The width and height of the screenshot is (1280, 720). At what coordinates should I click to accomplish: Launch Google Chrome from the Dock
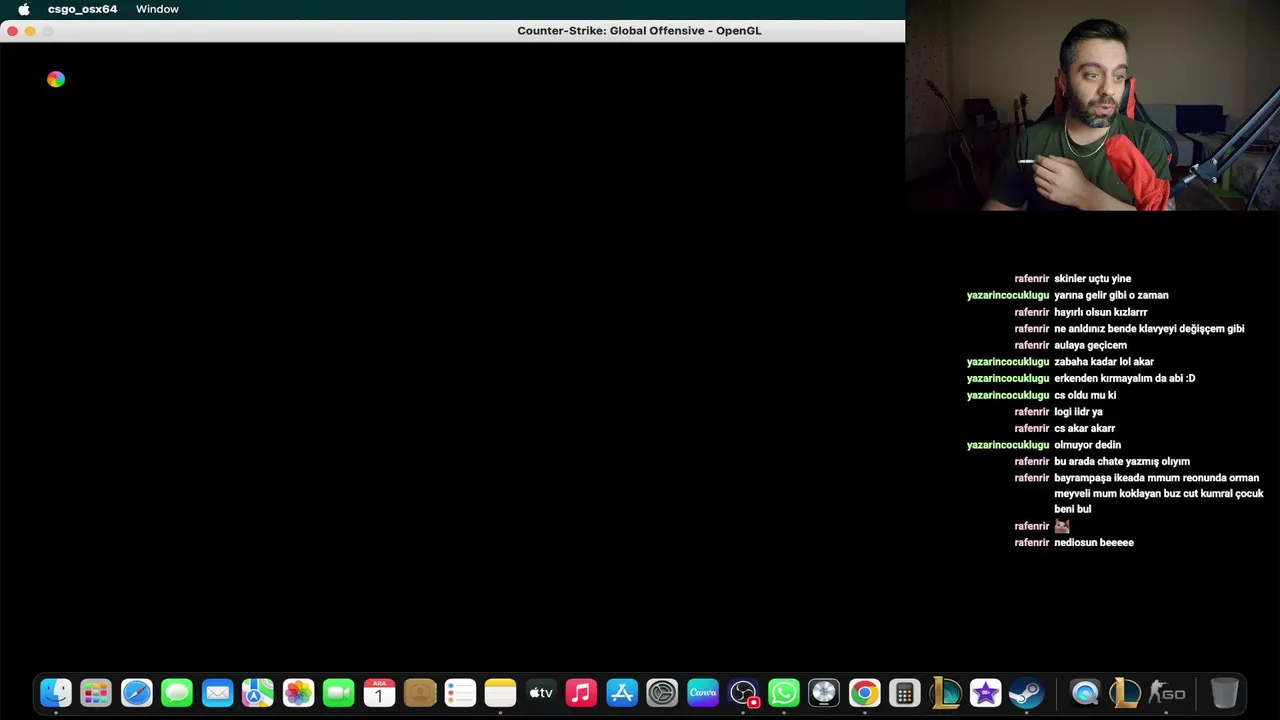coord(864,693)
